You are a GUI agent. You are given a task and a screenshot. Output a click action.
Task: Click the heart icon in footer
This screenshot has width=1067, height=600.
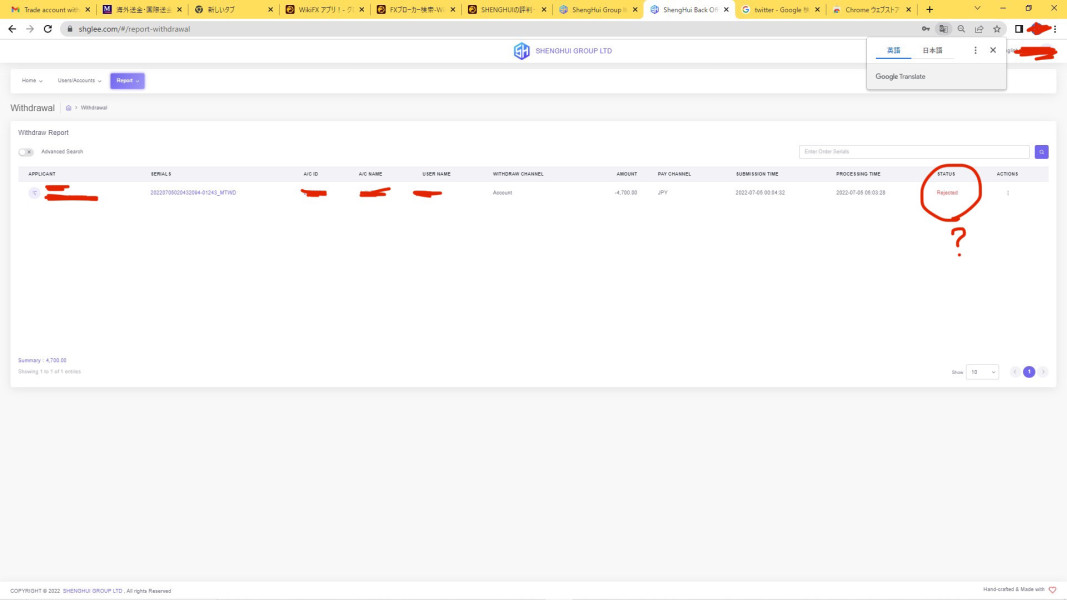coord(1052,590)
